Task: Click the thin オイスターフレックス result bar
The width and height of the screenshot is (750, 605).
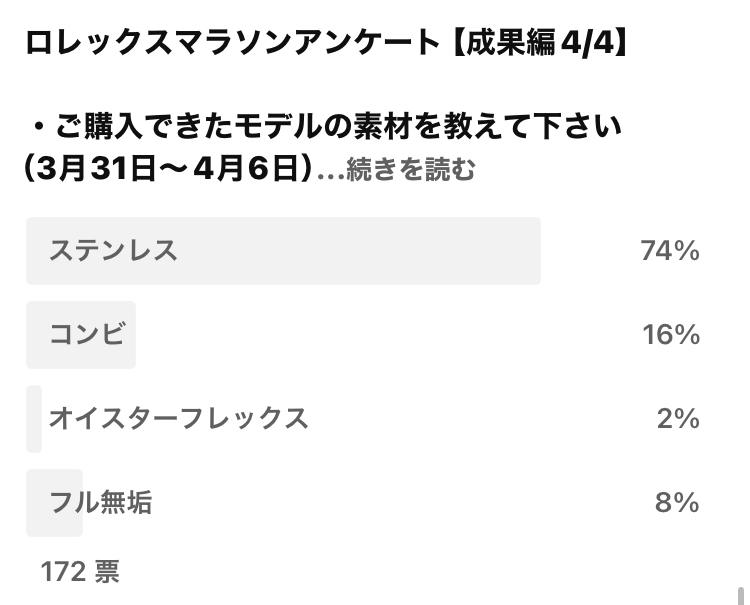Action: (x=34, y=419)
